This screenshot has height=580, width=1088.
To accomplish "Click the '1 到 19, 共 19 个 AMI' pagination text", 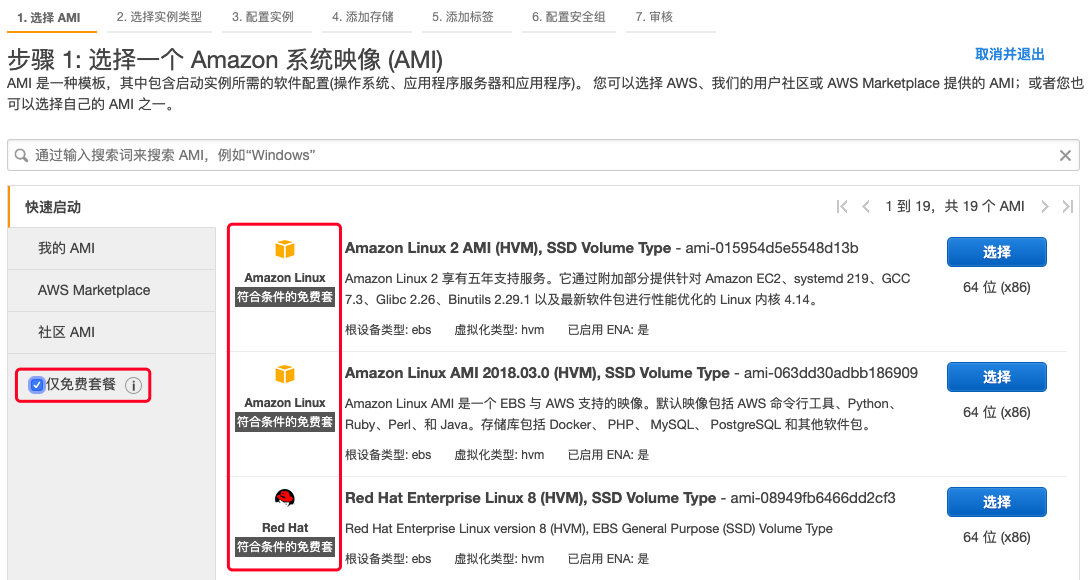I will [955, 206].
